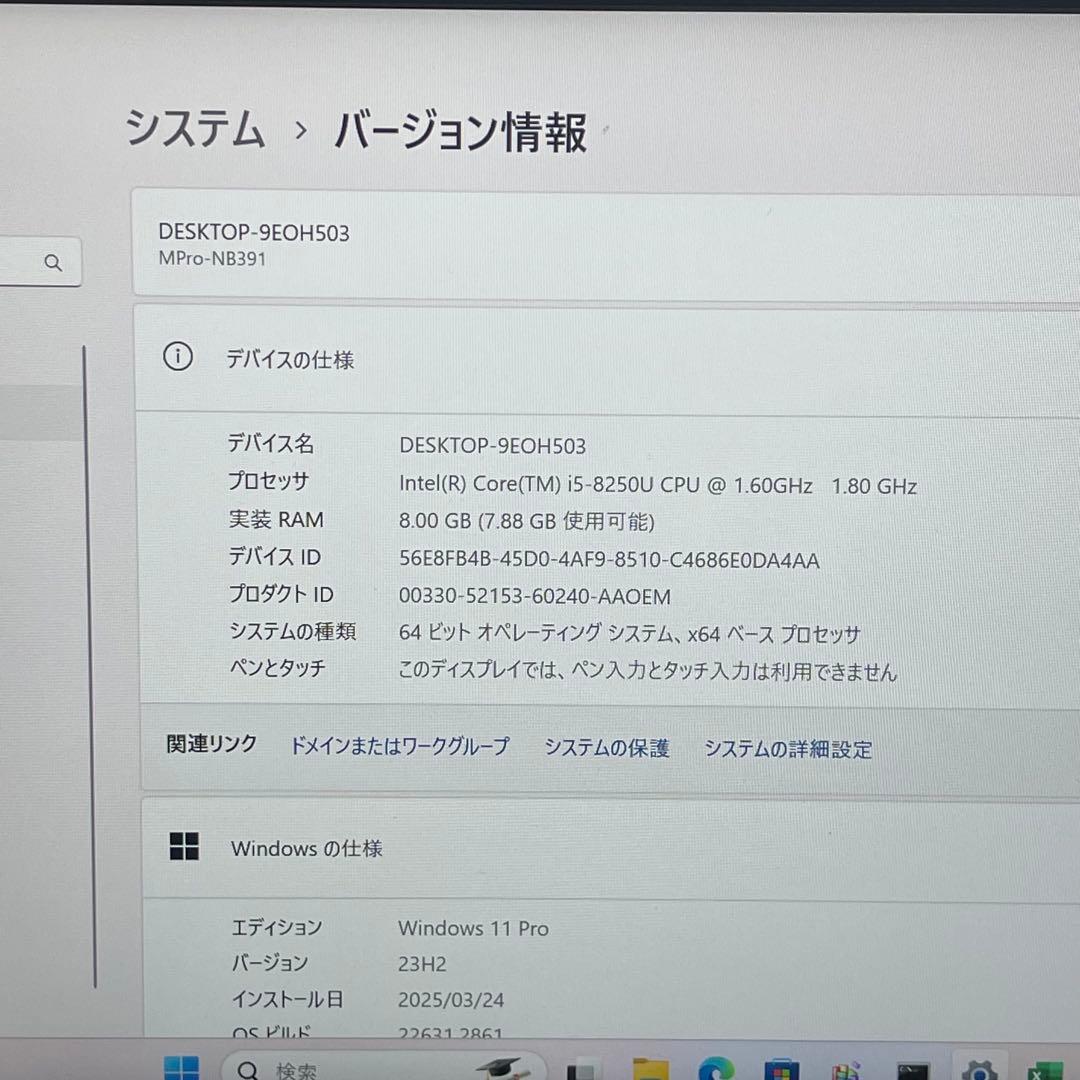Select RAM value 8.00 GB (7.88 GB 使用可能)
Screen dimensions: 1080x1080
tap(526, 521)
